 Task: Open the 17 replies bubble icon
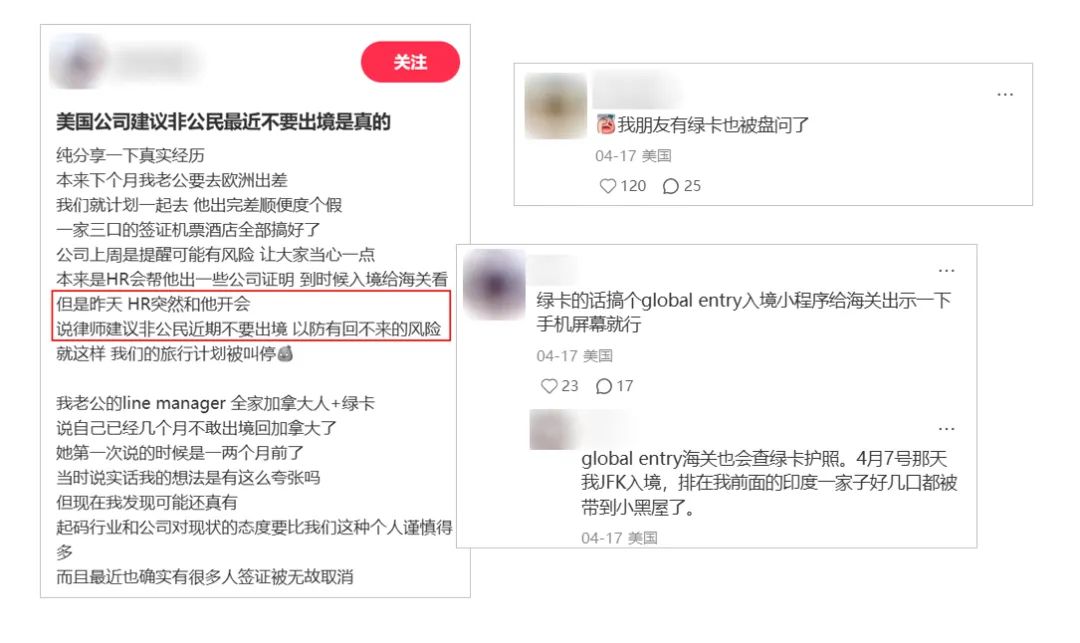603,386
